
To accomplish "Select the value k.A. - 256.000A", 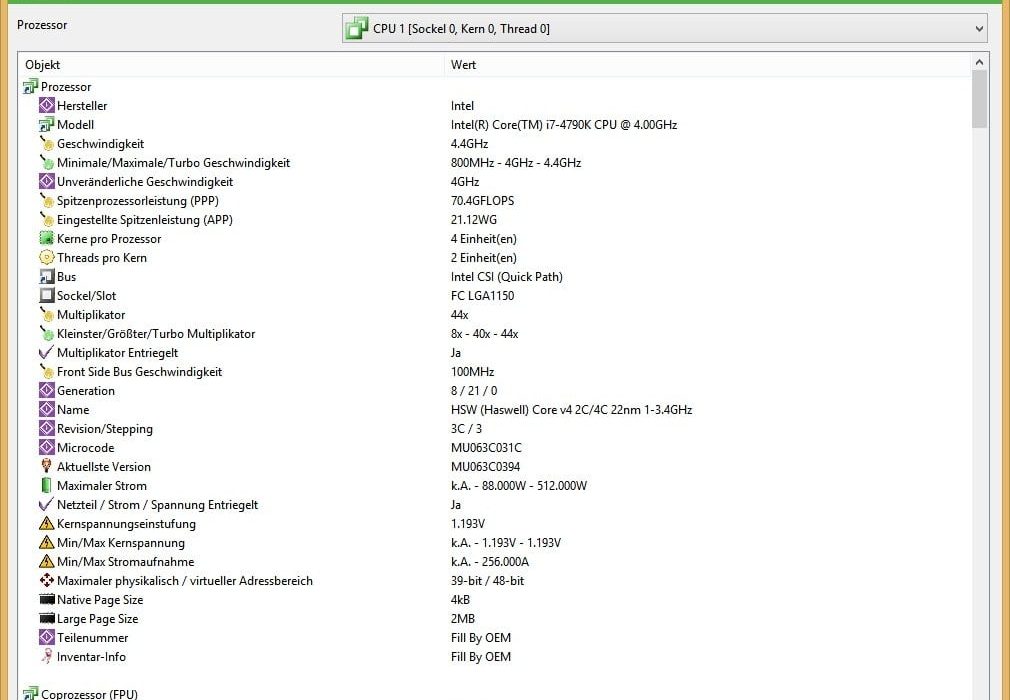I will [x=490, y=561].
